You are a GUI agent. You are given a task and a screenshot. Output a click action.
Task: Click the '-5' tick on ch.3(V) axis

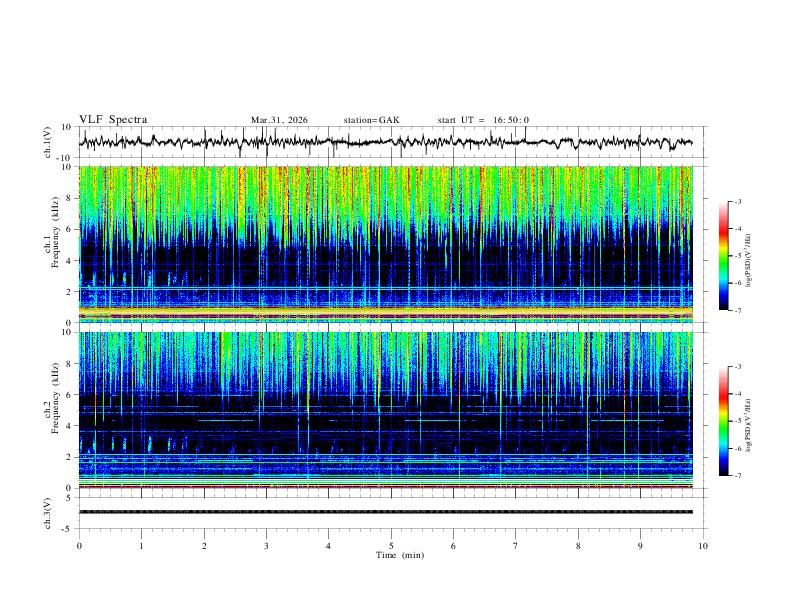pyautogui.click(x=68, y=529)
